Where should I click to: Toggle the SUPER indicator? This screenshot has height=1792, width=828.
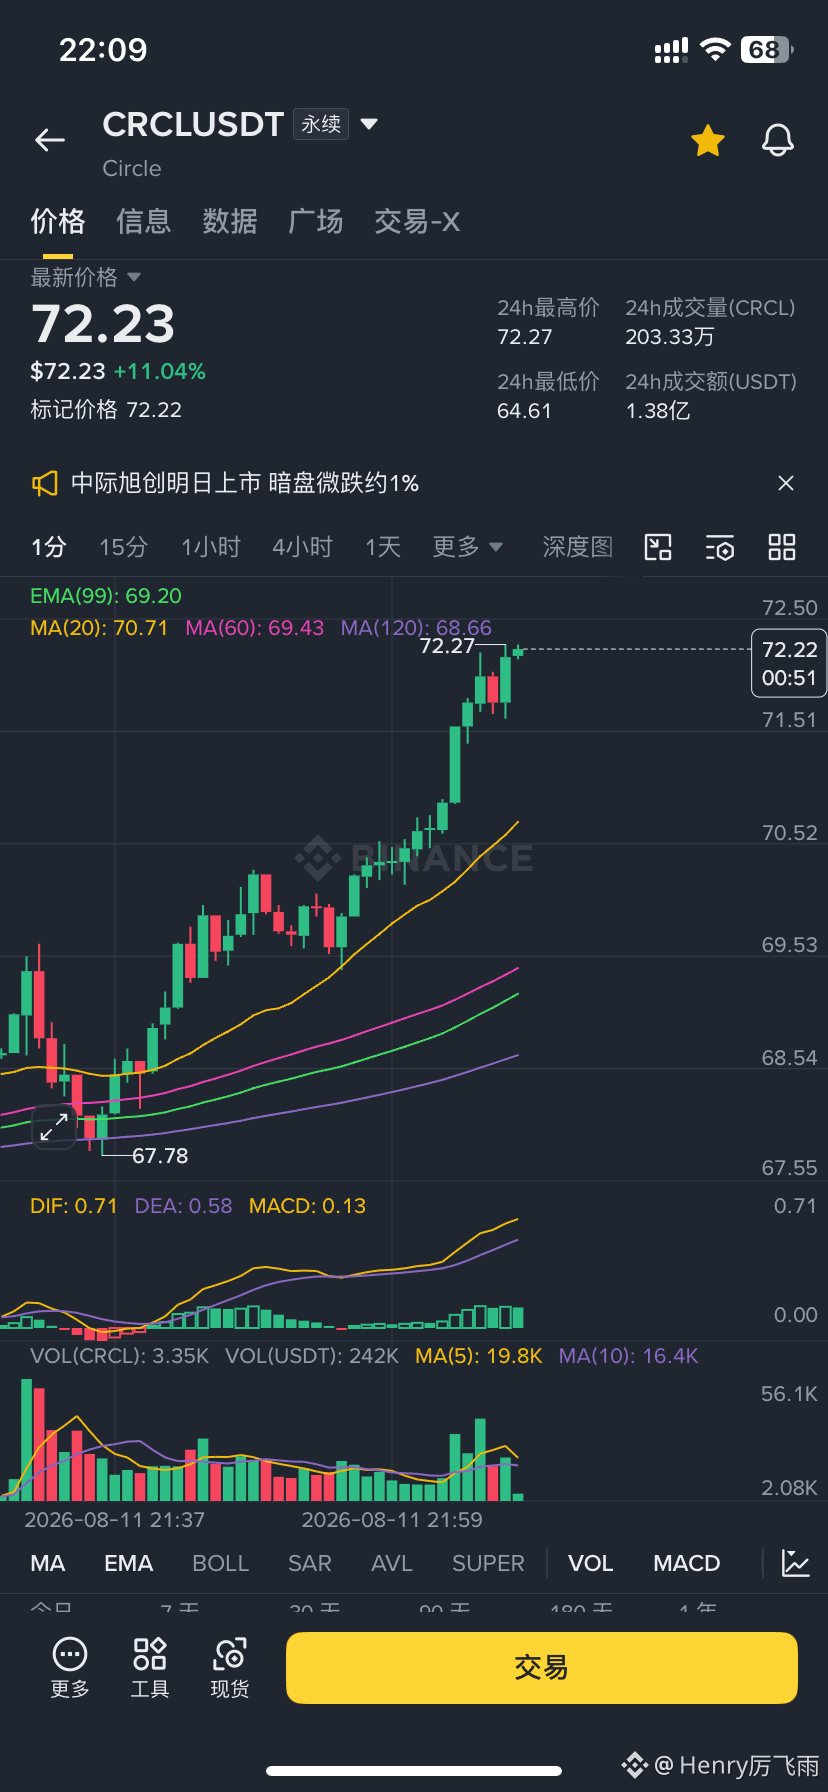click(488, 1563)
